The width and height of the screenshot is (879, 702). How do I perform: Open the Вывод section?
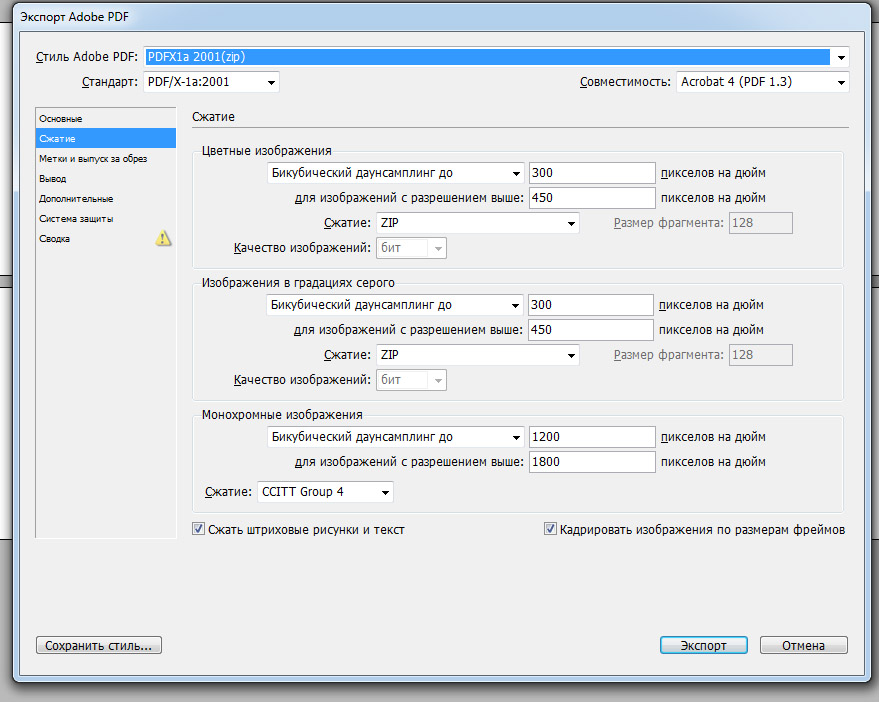105,179
